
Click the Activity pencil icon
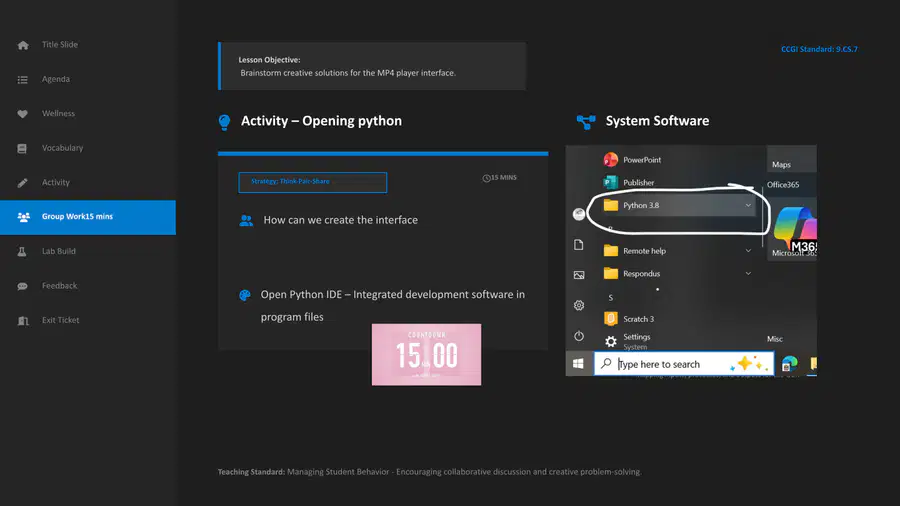(22, 183)
